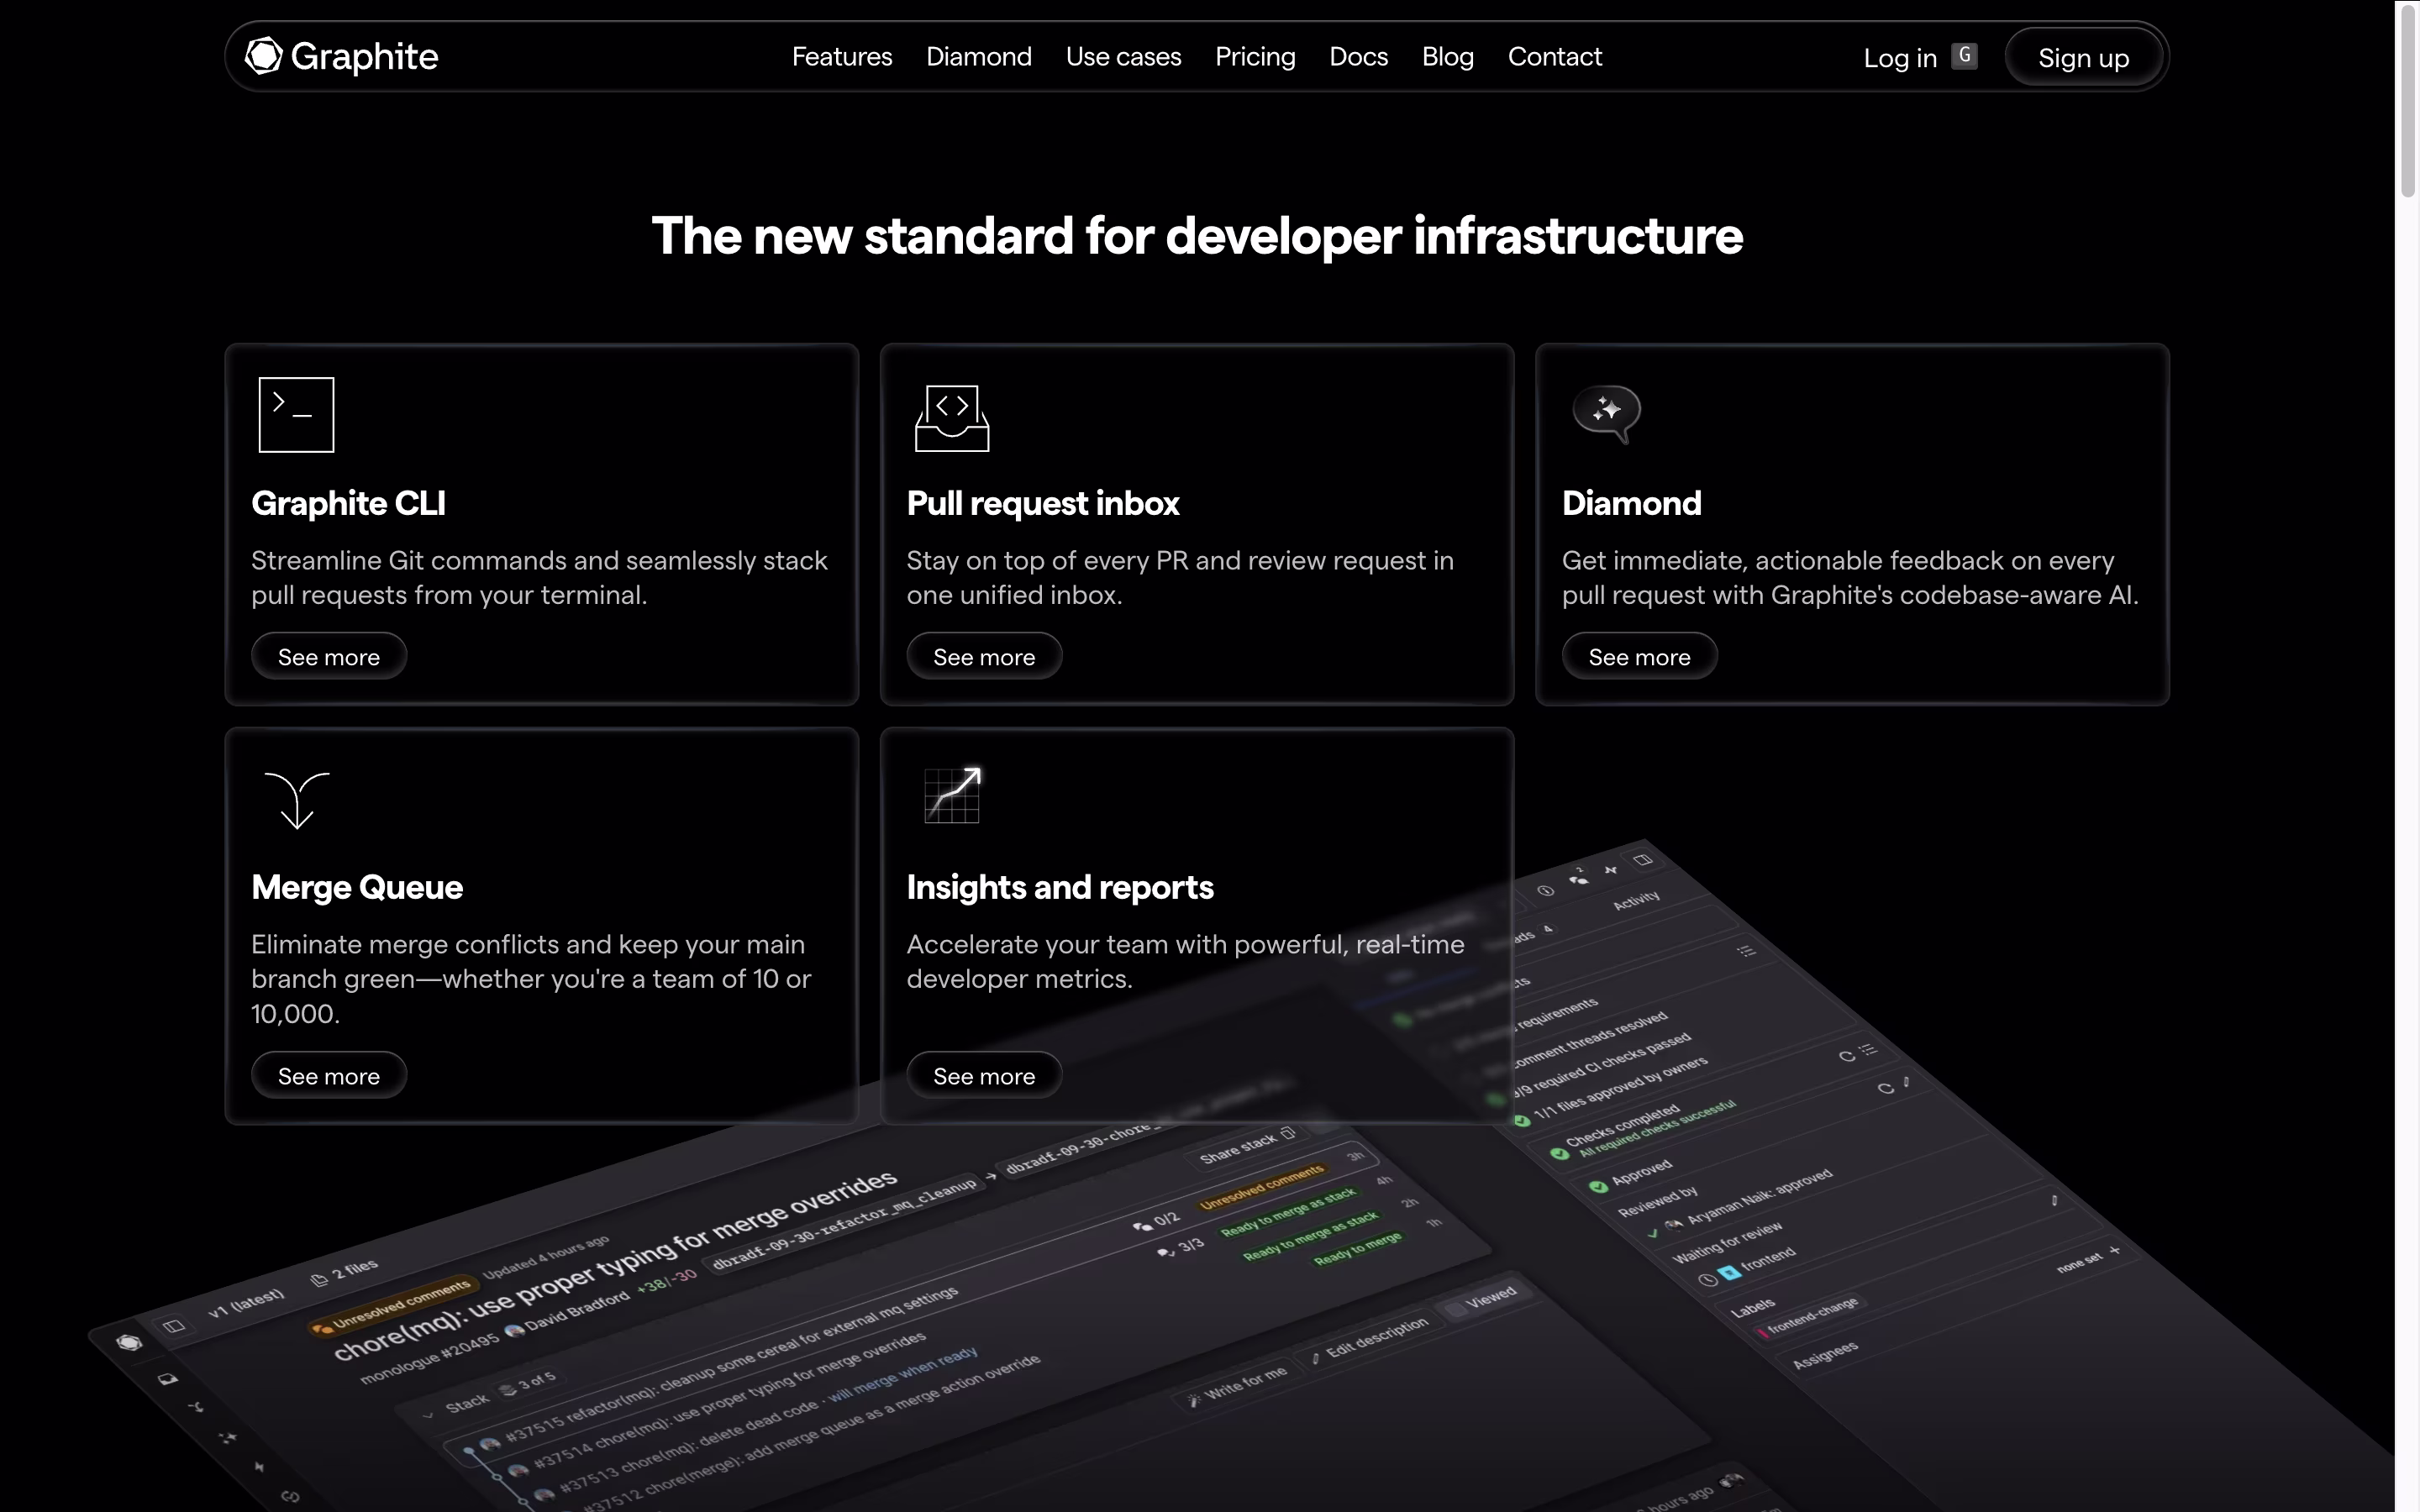The image size is (2420, 1512).
Task: Click the v1 (latest) version label
Action: coord(246,1304)
